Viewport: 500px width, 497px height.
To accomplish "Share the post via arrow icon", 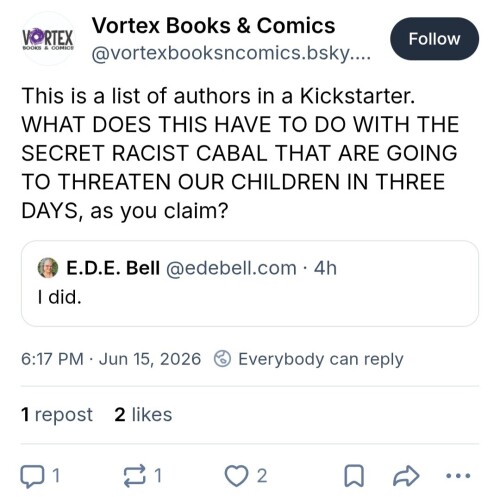I will [x=406, y=476].
